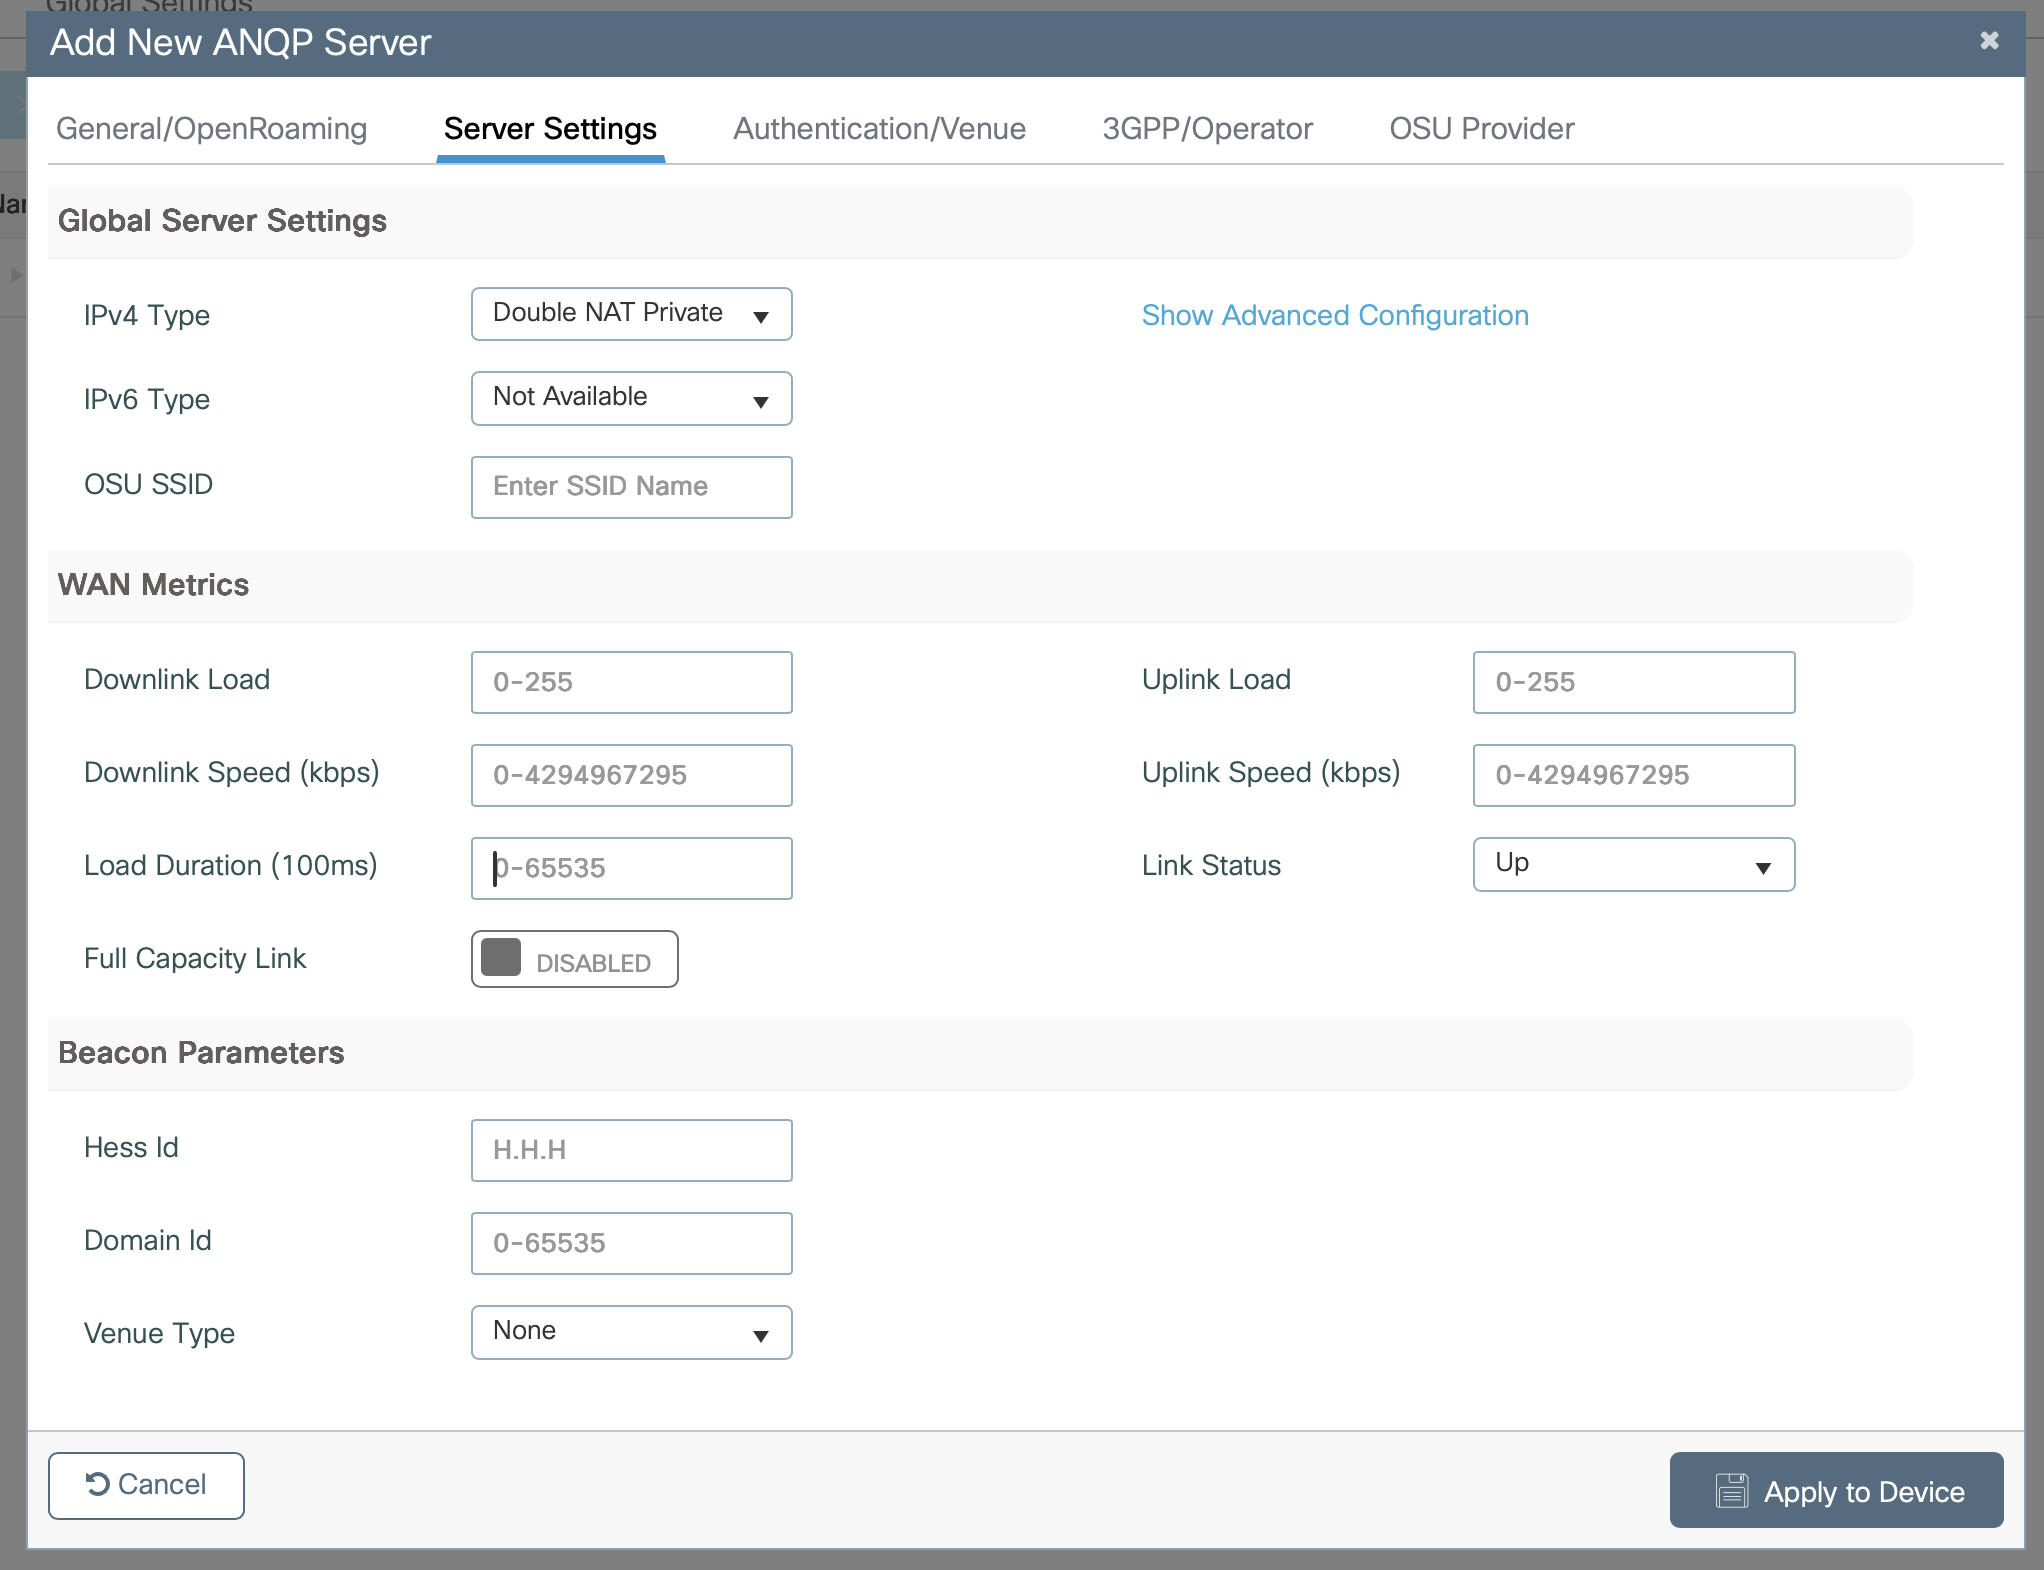Enable the Full Capacity Link toggle
The image size is (2044, 1570).
coord(574,960)
